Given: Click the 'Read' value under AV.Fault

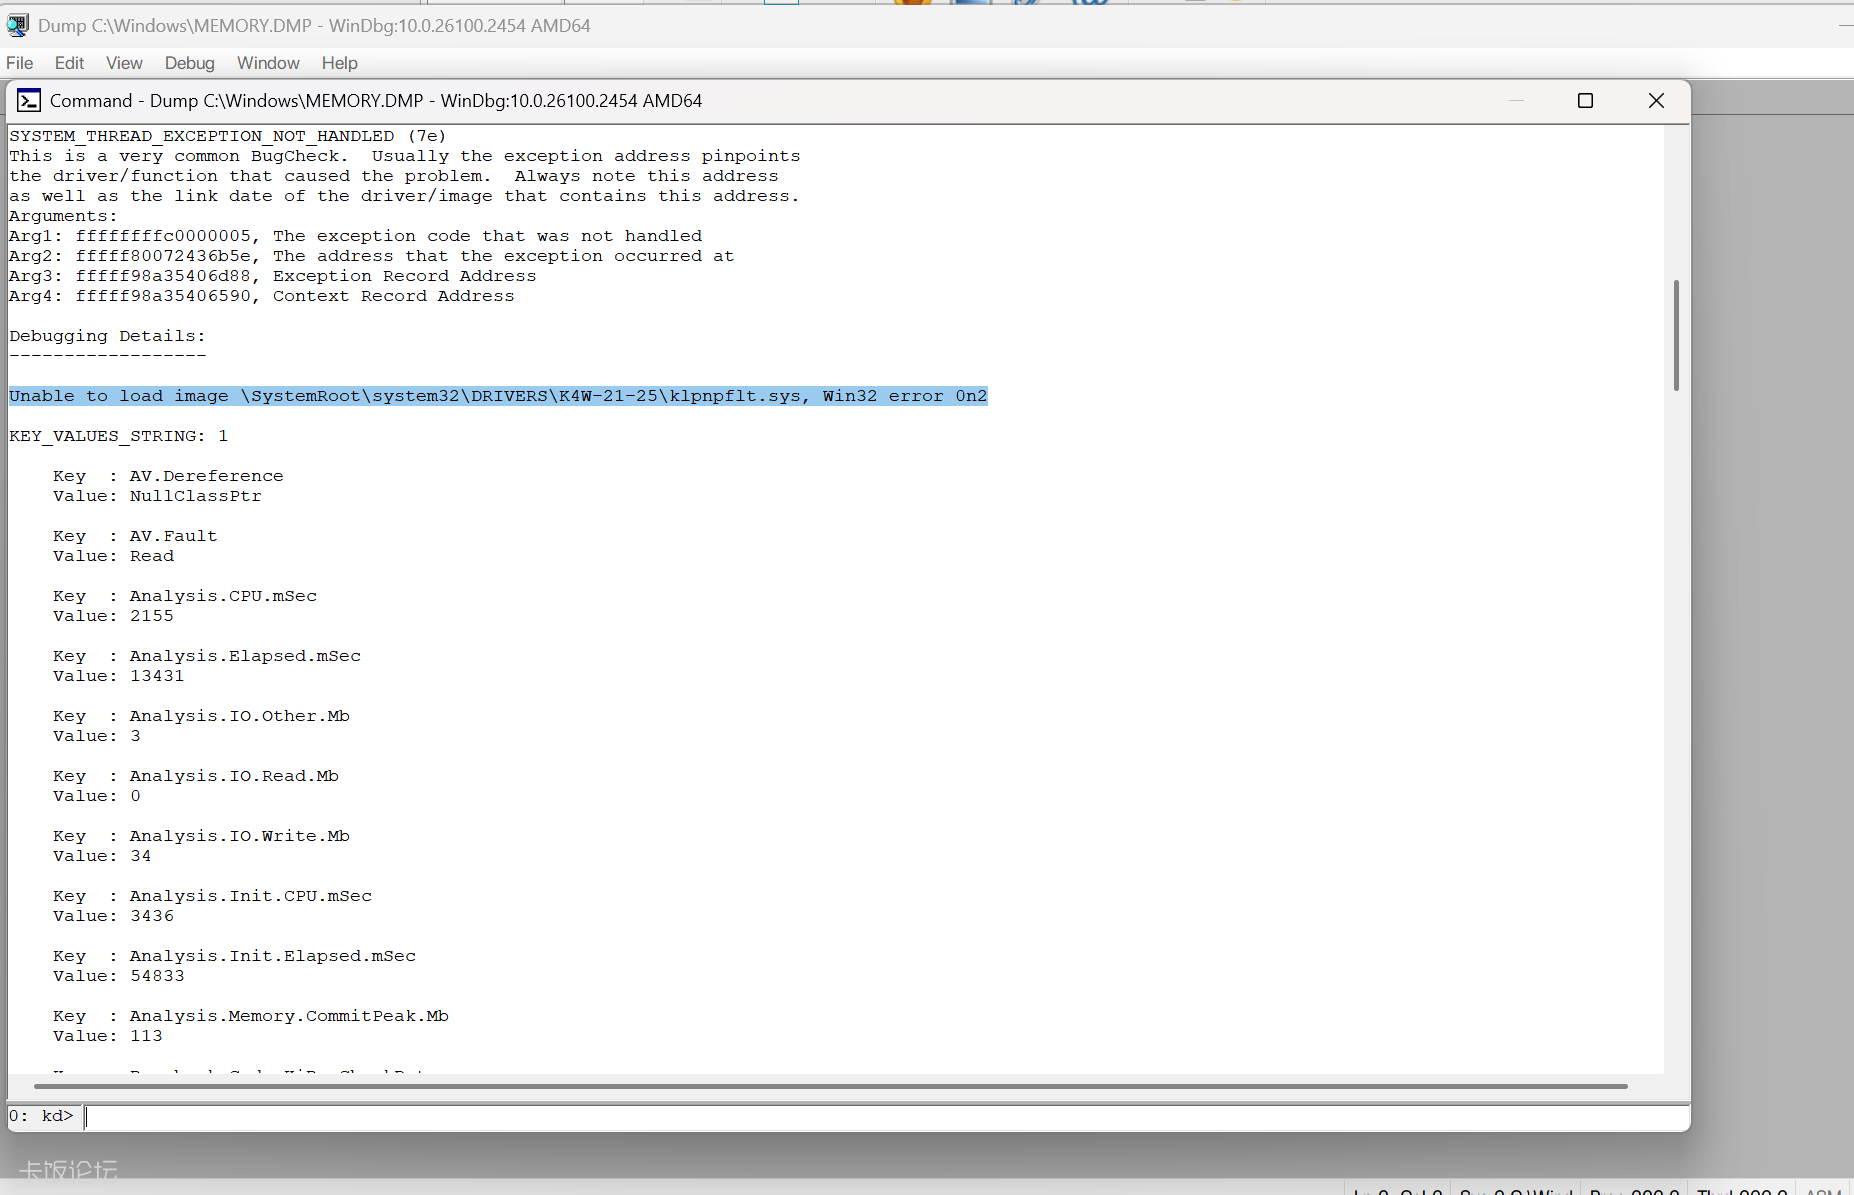Looking at the screenshot, I should tap(152, 556).
